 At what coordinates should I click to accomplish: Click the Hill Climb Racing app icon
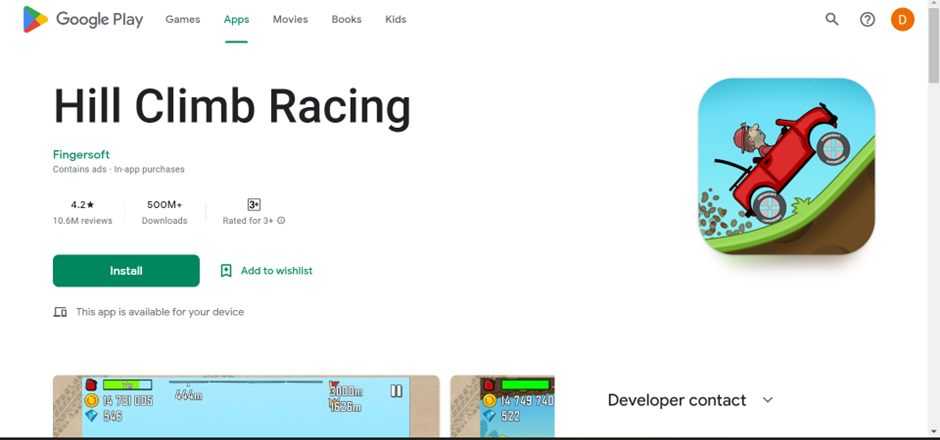(786, 166)
